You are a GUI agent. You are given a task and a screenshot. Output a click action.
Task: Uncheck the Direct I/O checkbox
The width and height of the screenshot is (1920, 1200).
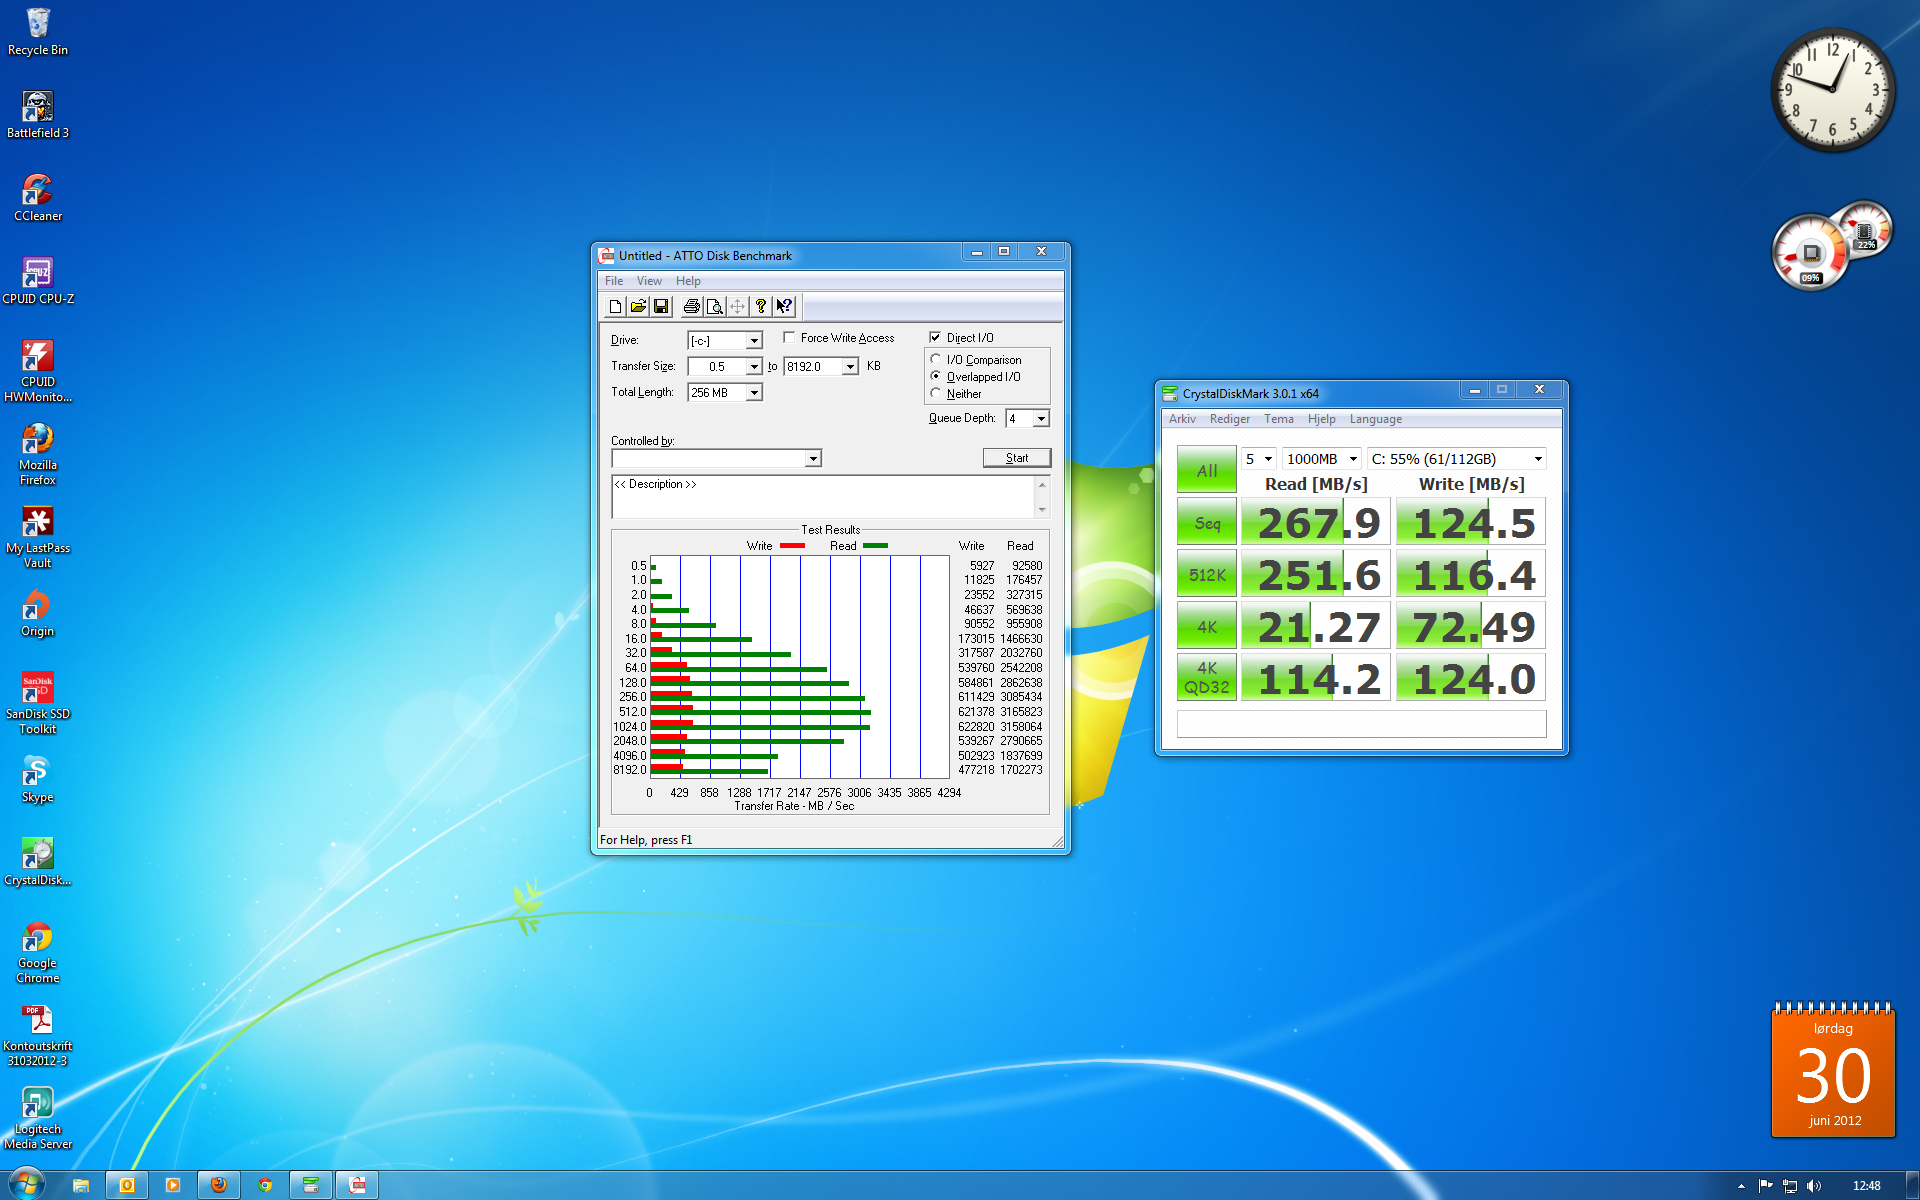coord(935,338)
